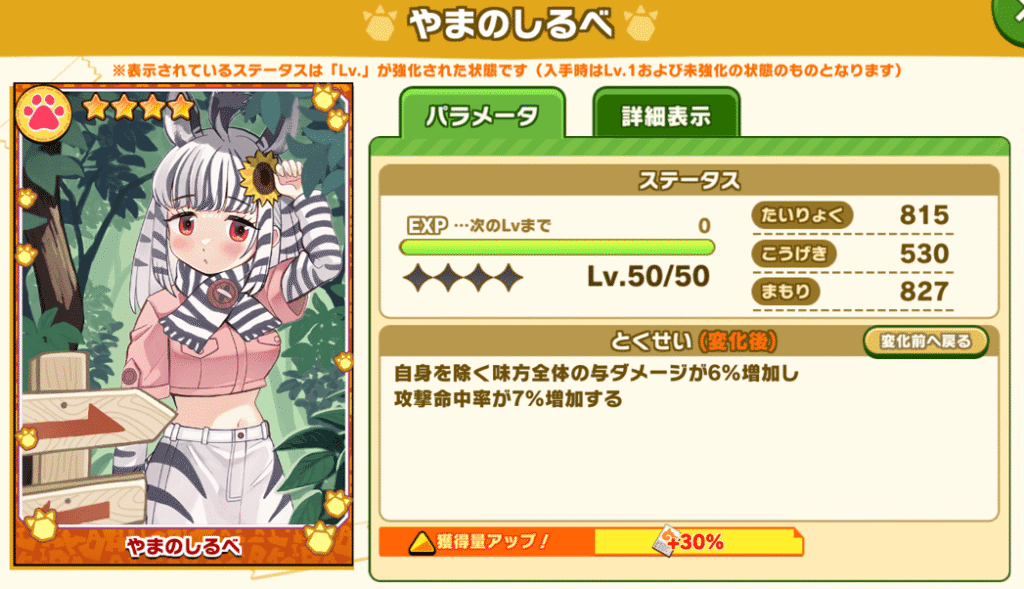Click the card name plate やまのしるべ

(x=184, y=546)
